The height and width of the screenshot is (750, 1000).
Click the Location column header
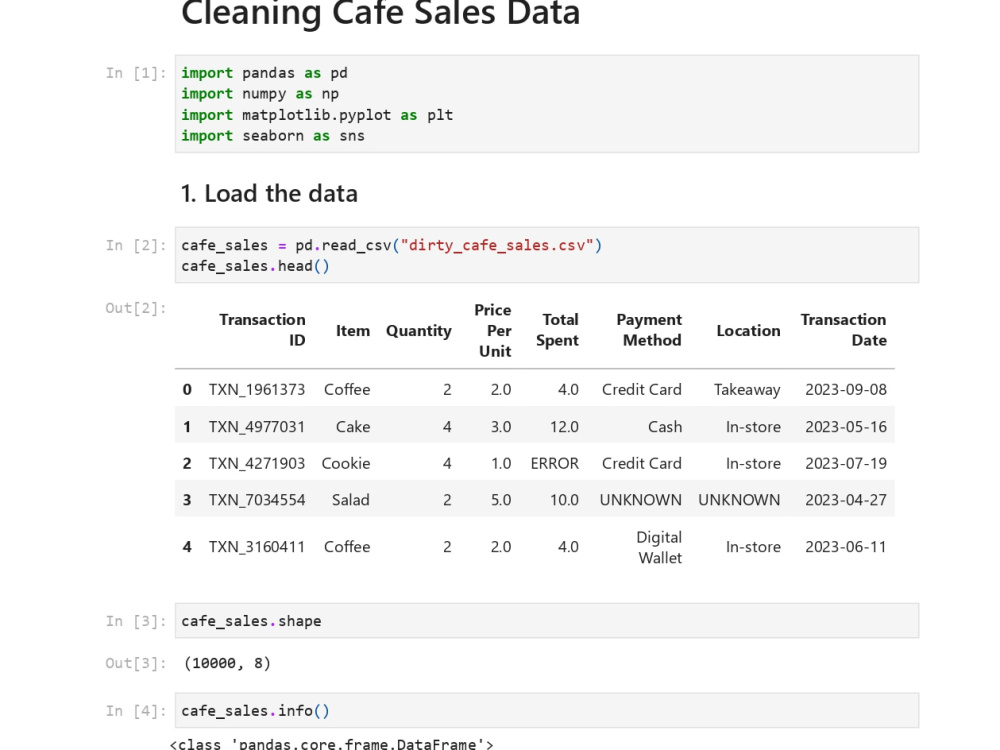[748, 330]
